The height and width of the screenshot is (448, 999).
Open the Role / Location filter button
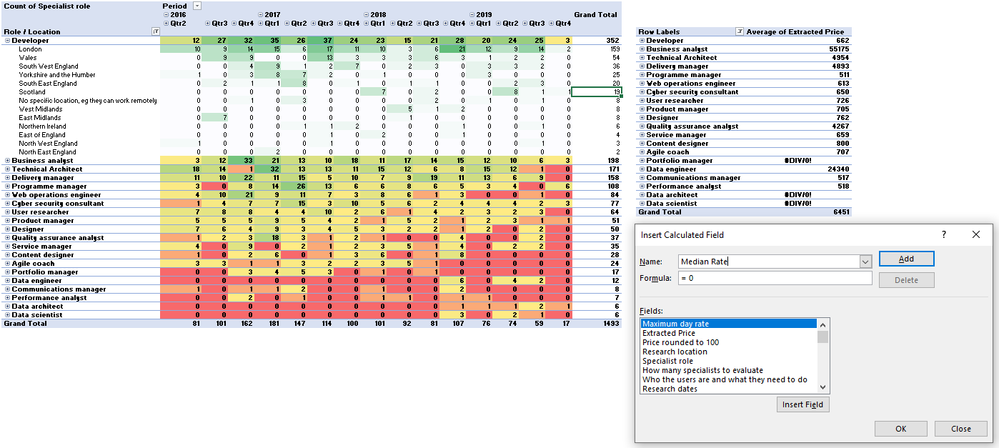[x=155, y=31]
